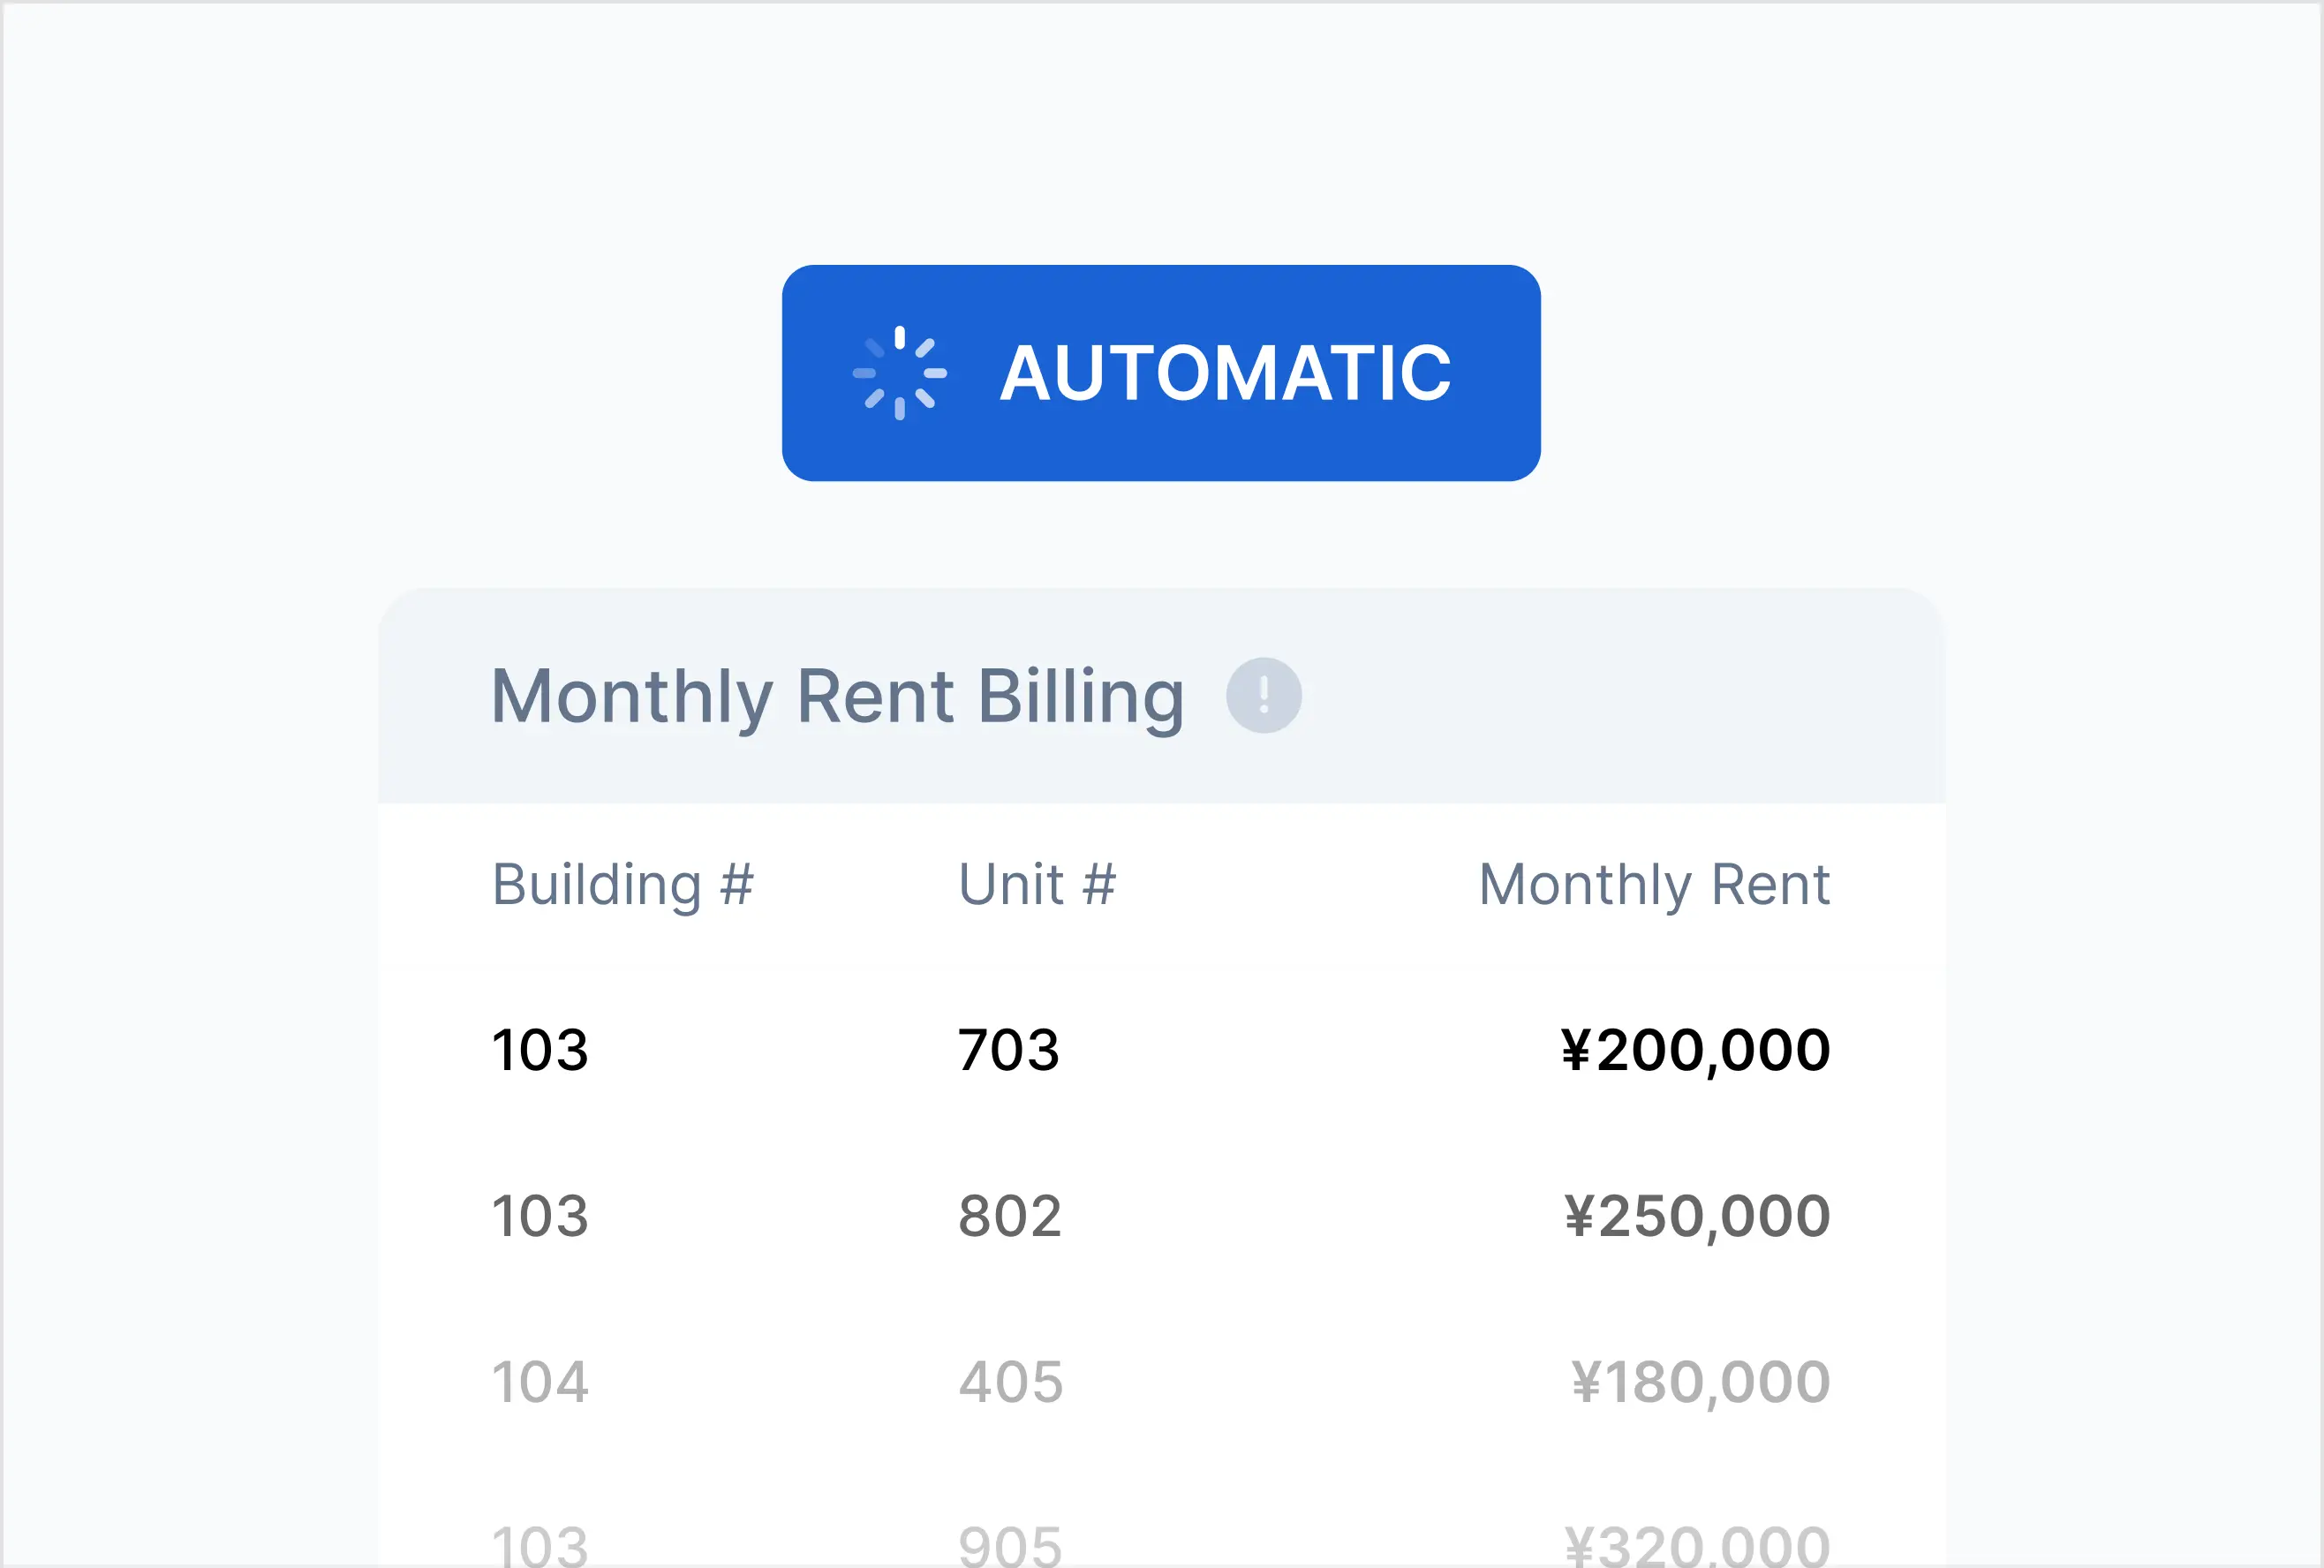Select building 104 cell
Screen dimensions: 2324x1568
540,1382
